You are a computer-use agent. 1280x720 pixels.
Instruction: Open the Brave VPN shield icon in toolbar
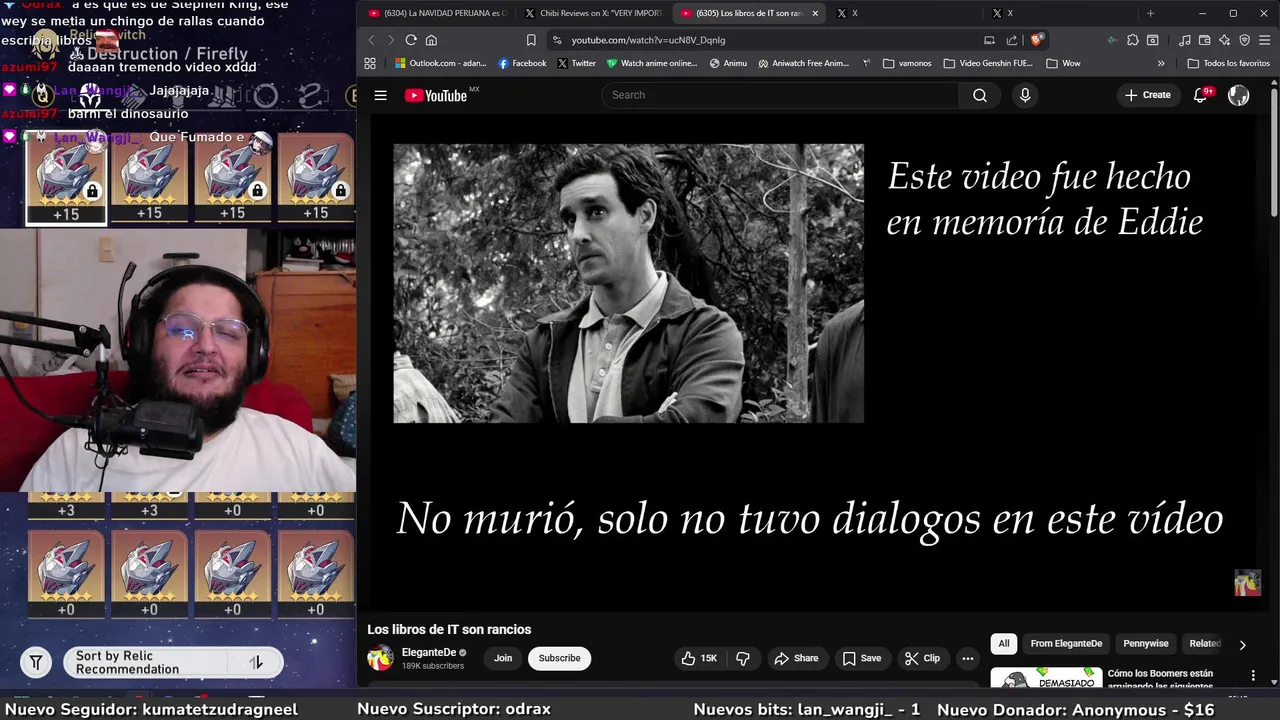(x=1245, y=40)
